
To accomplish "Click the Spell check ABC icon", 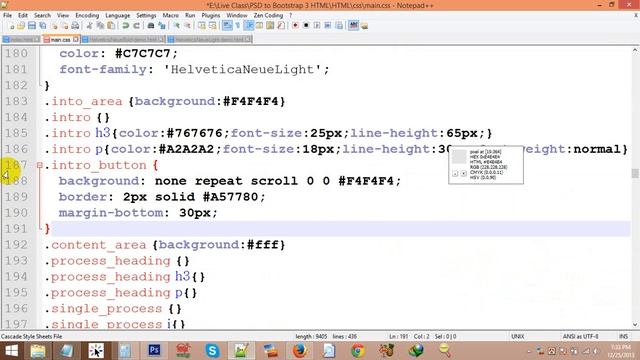I will pos(353,26).
